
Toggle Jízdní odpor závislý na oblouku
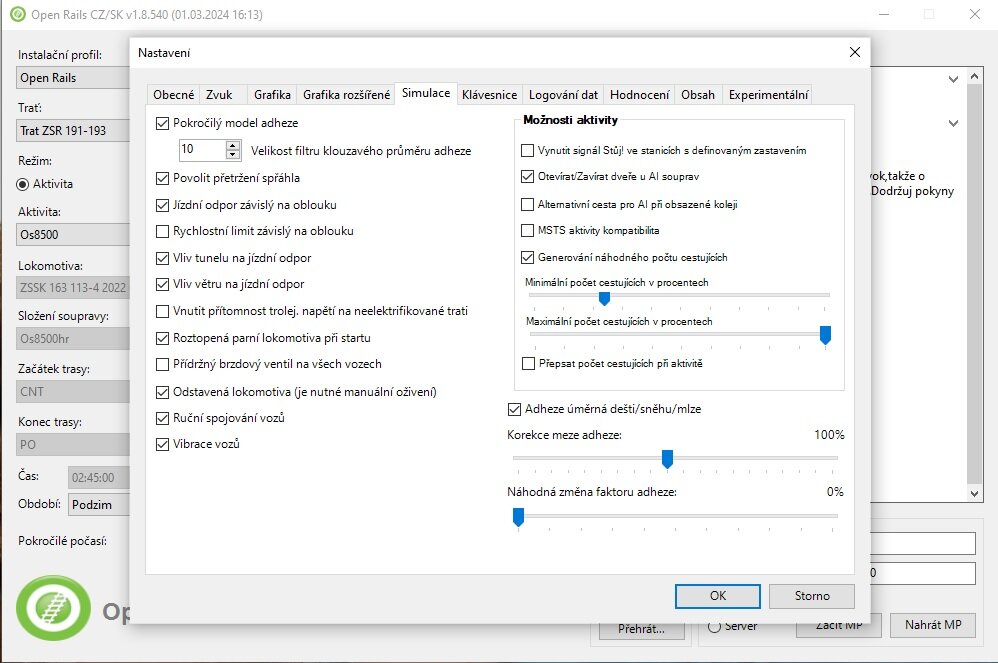[162, 205]
